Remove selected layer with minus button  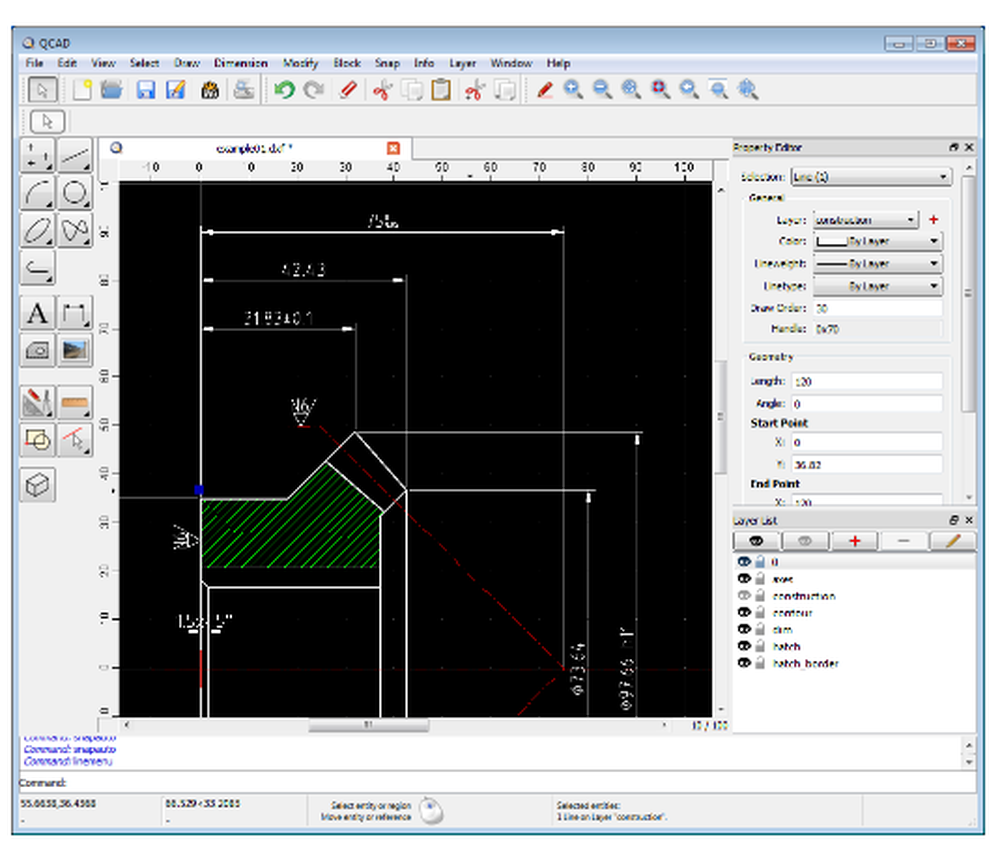click(x=903, y=540)
